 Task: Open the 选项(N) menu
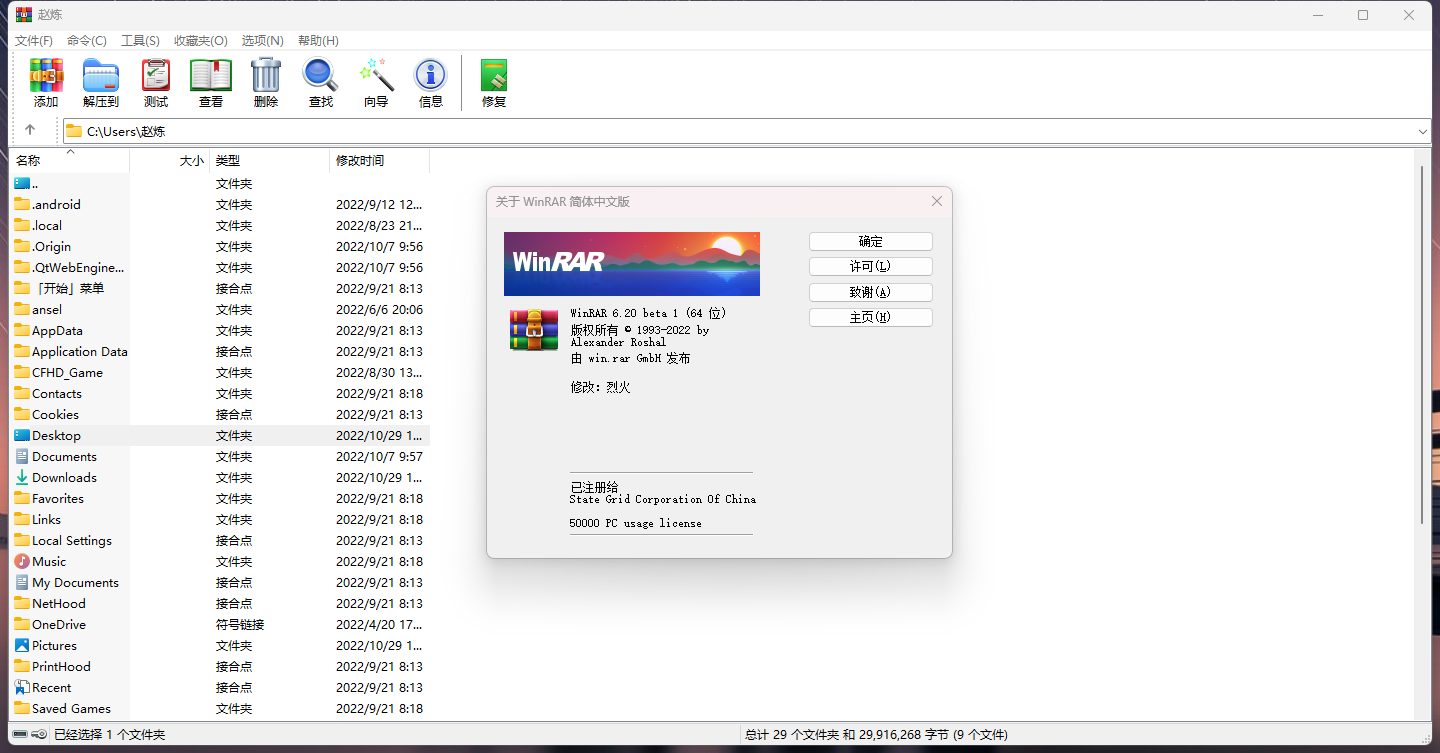coord(263,41)
